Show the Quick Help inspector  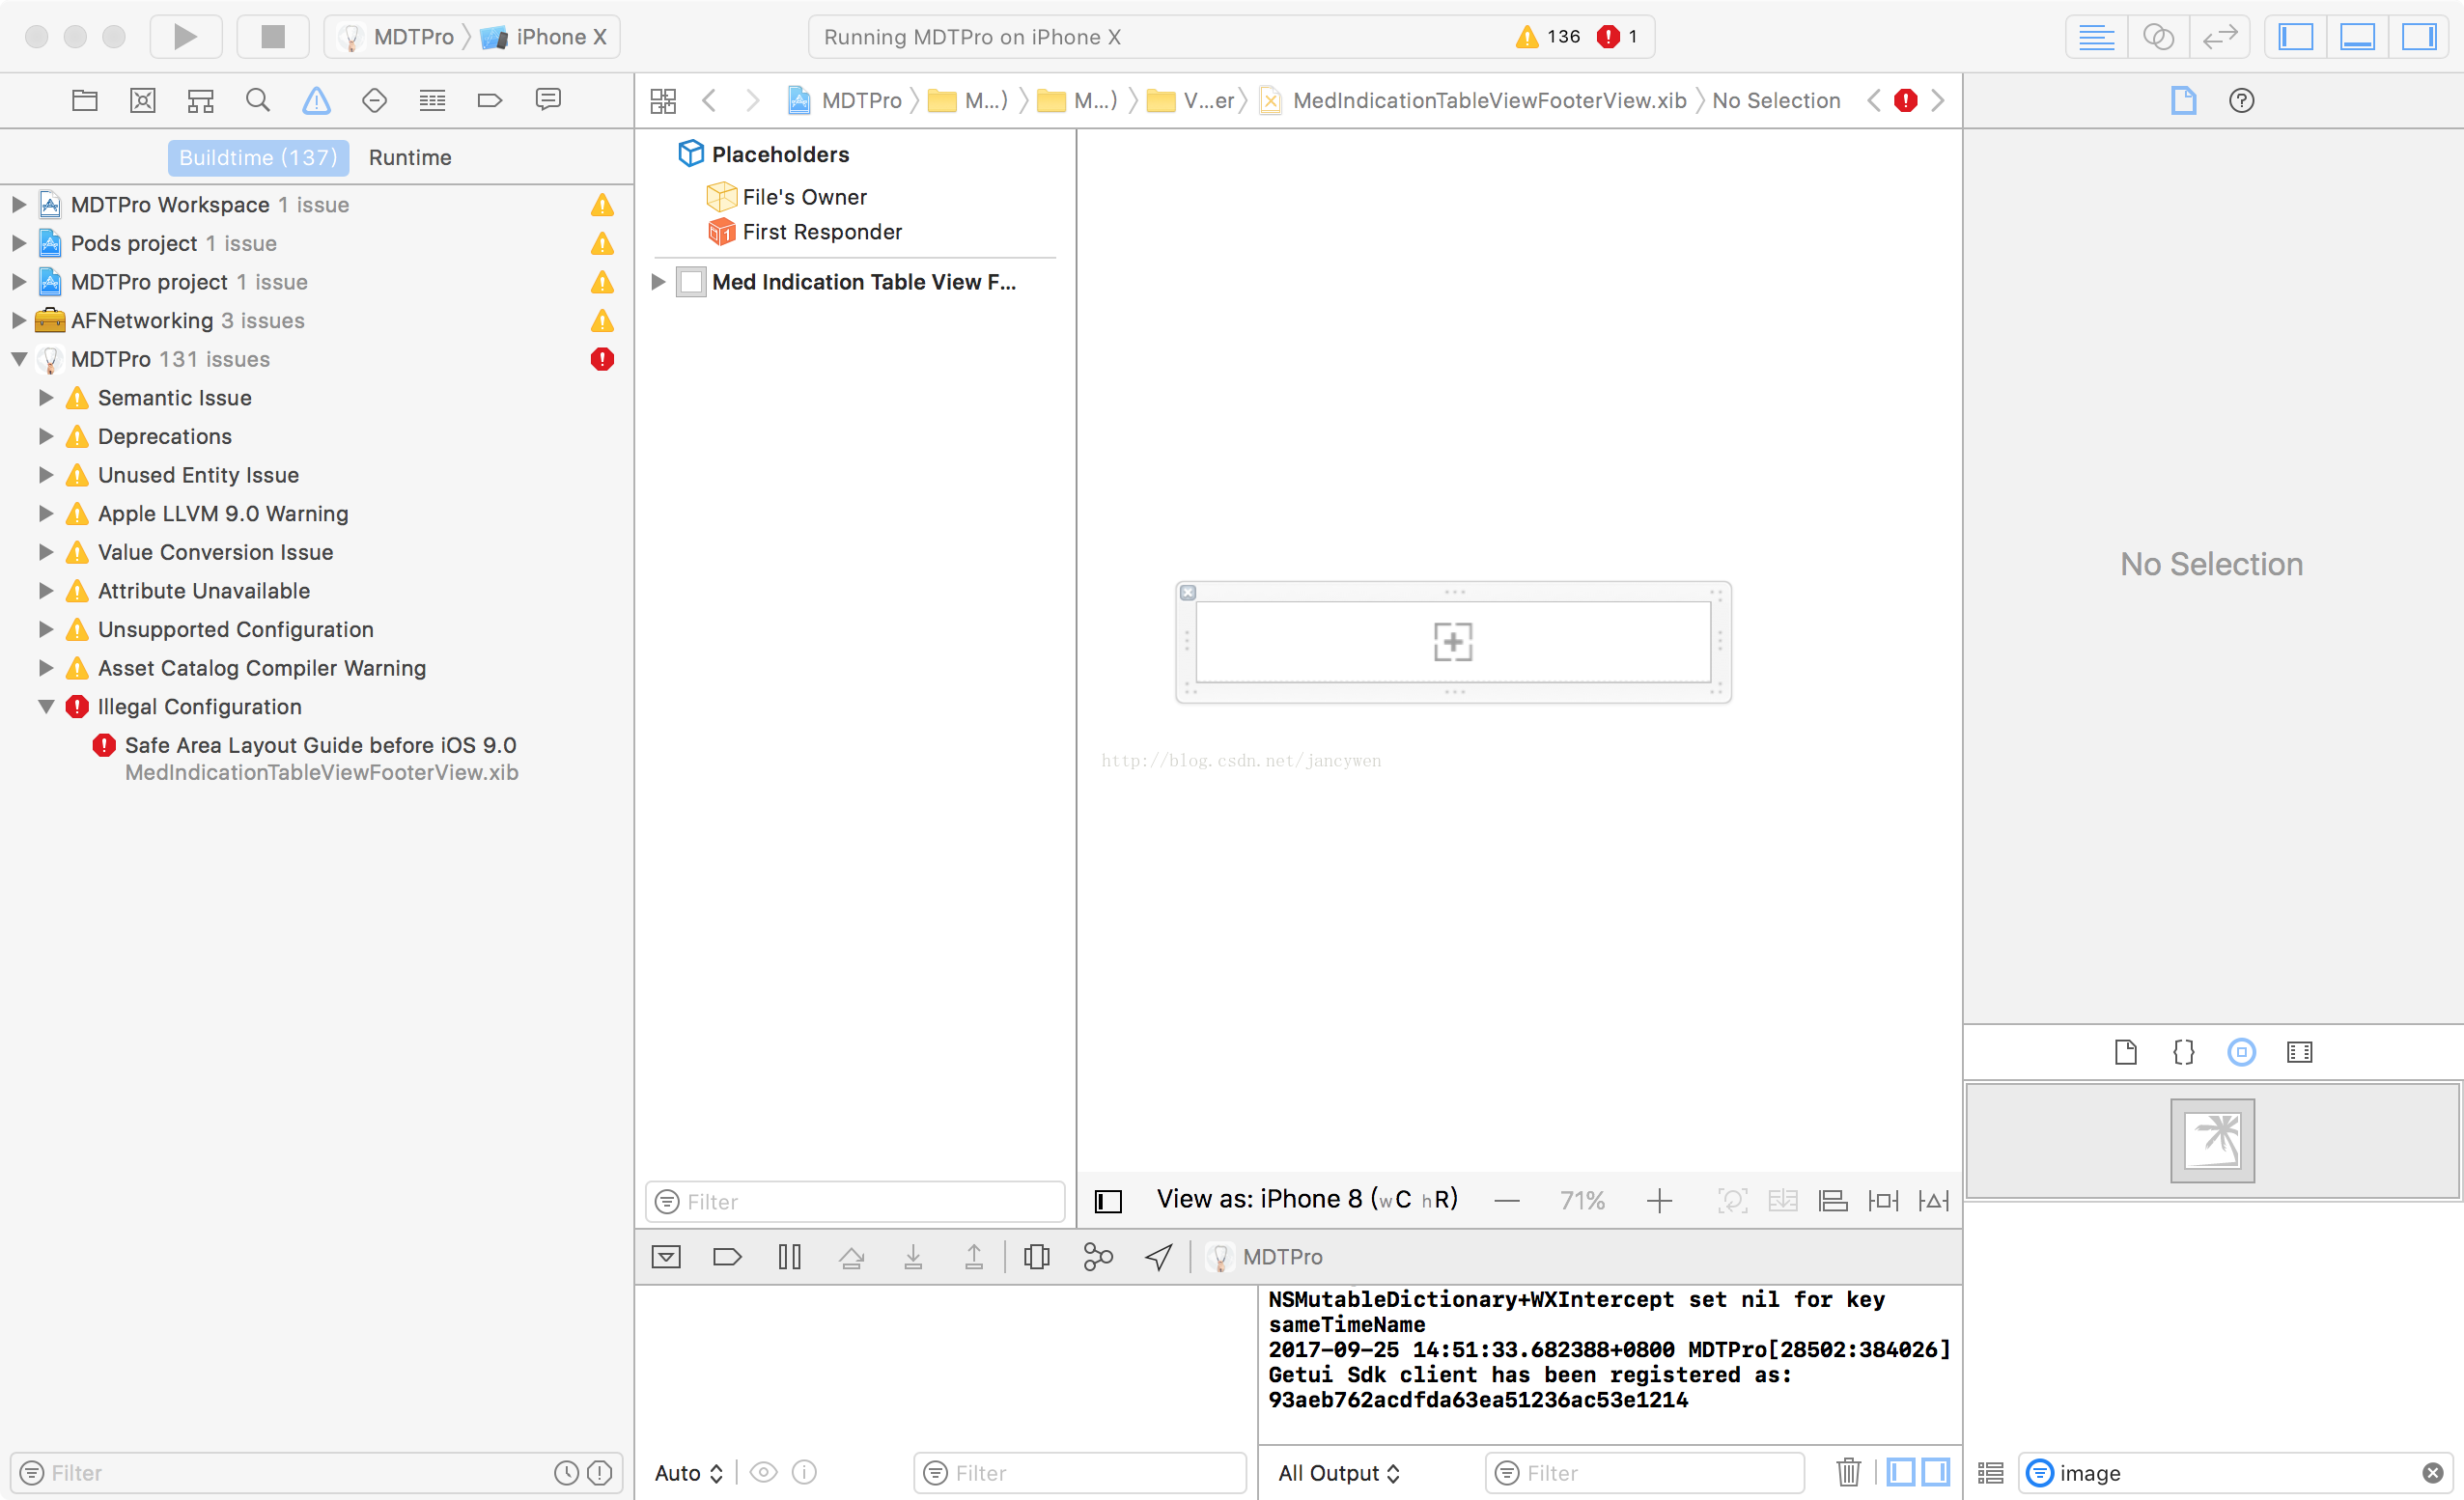pyautogui.click(x=2241, y=100)
